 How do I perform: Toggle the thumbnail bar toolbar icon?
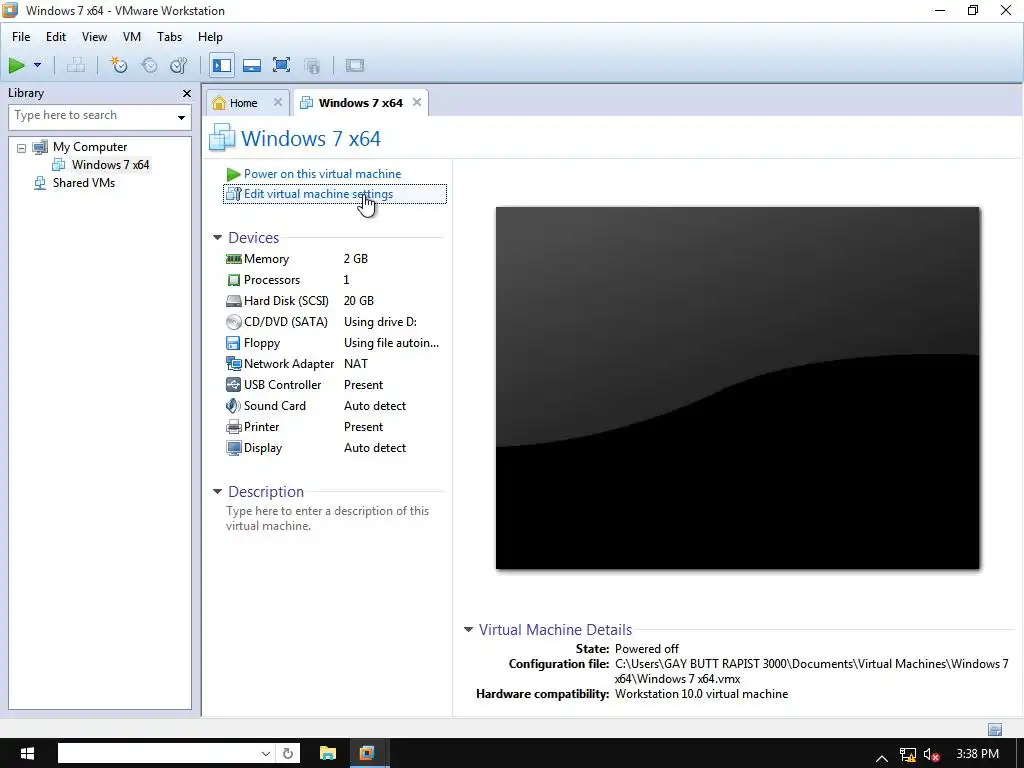[x=252, y=65]
